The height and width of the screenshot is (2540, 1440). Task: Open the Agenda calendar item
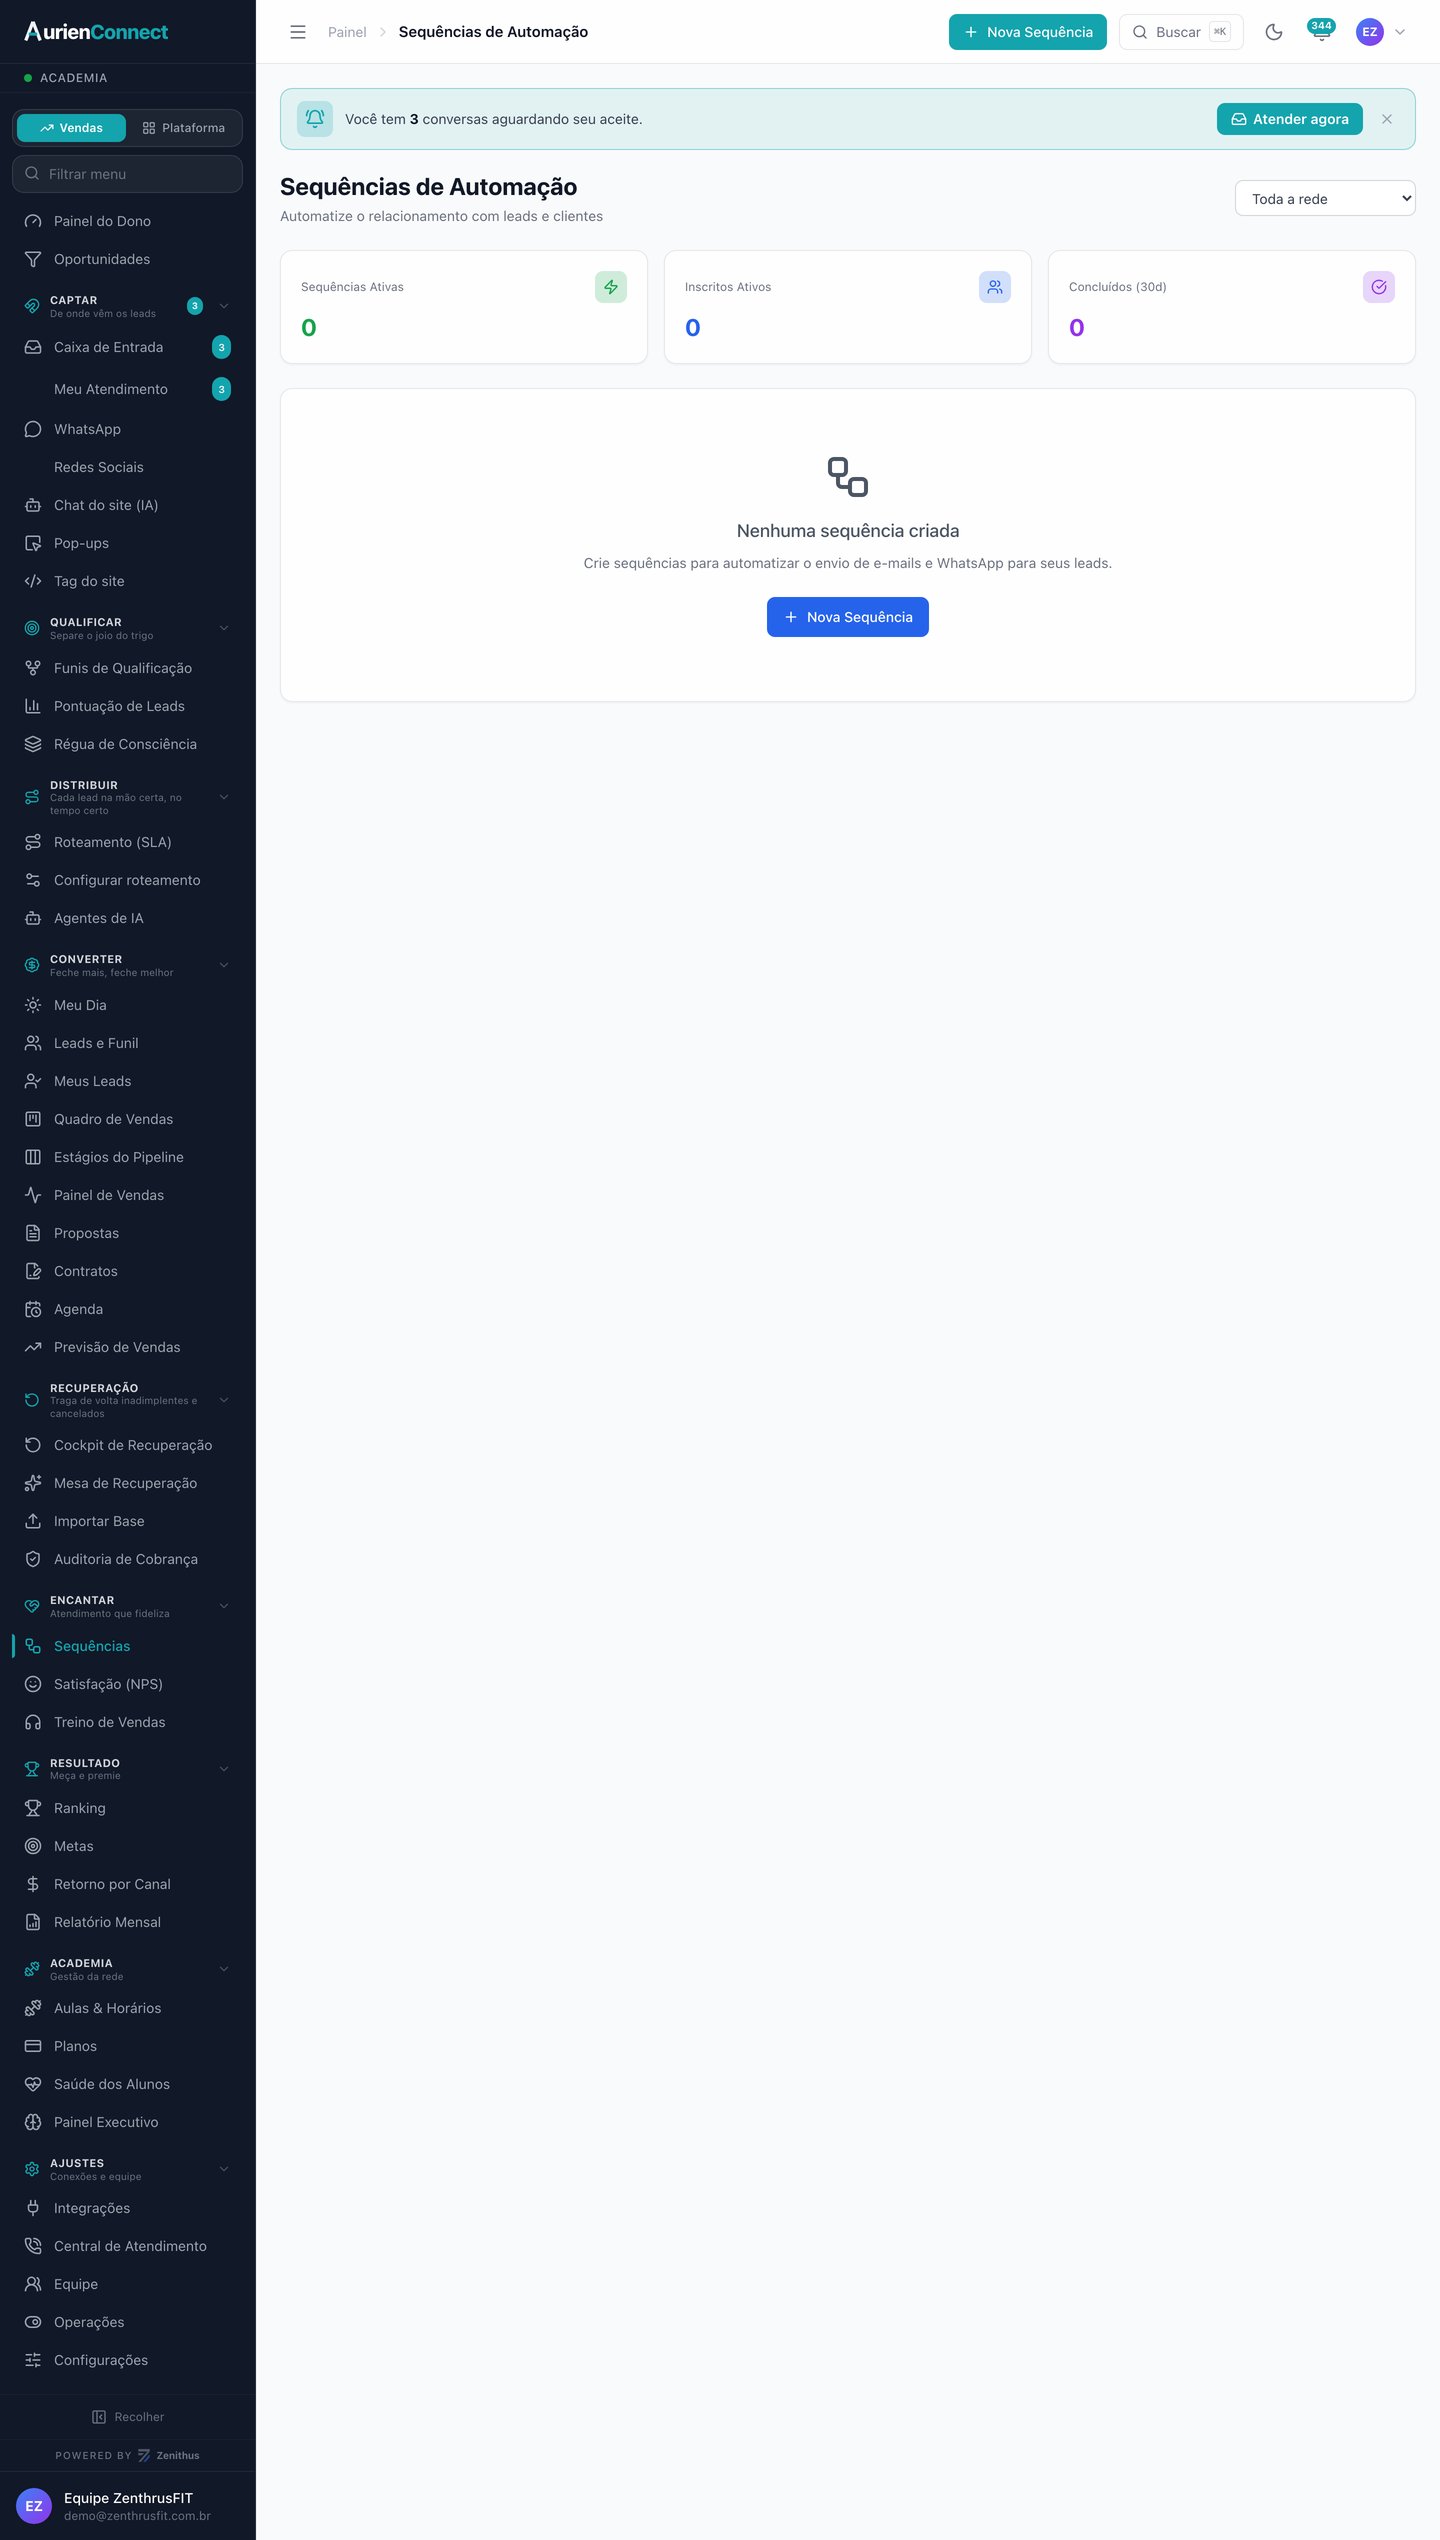coord(128,1309)
